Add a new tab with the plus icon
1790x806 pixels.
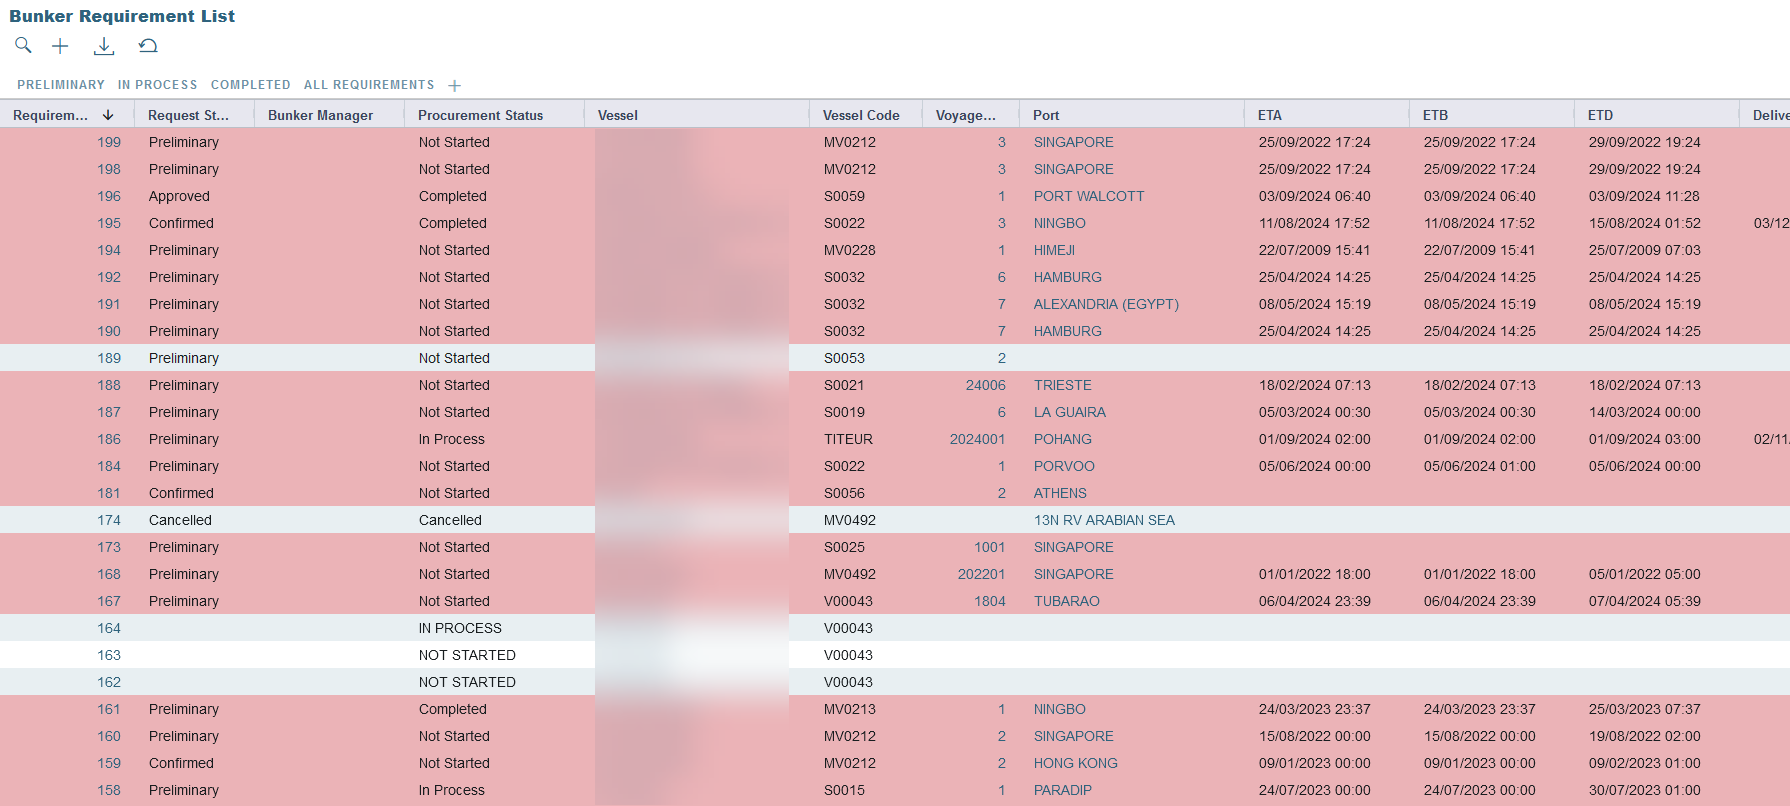coord(454,86)
